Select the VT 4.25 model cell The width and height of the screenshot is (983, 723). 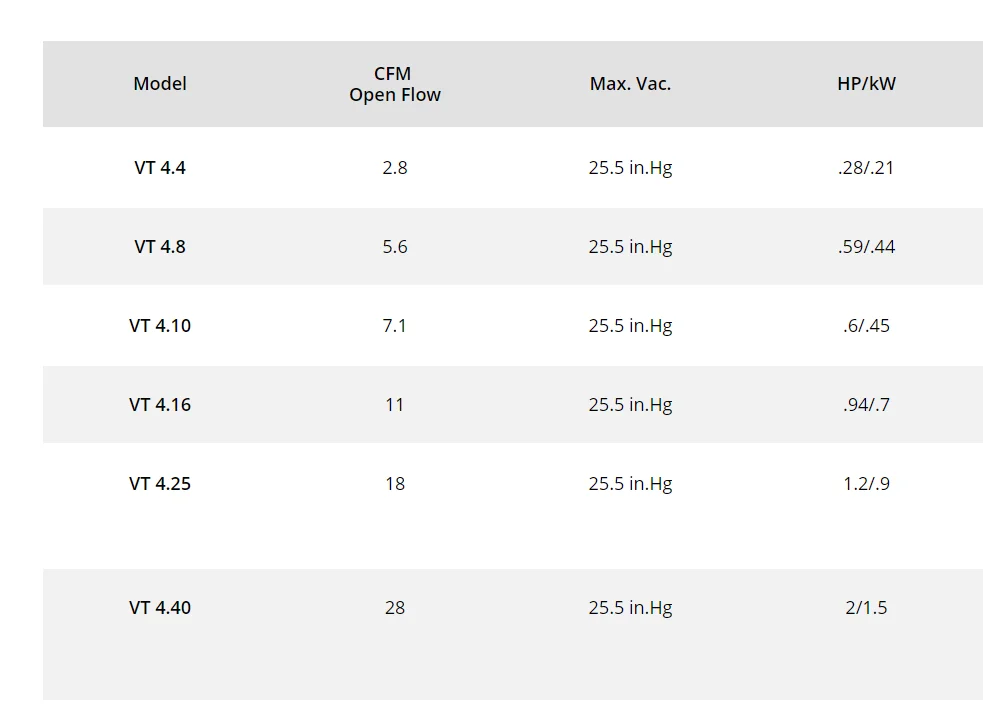[160, 483]
